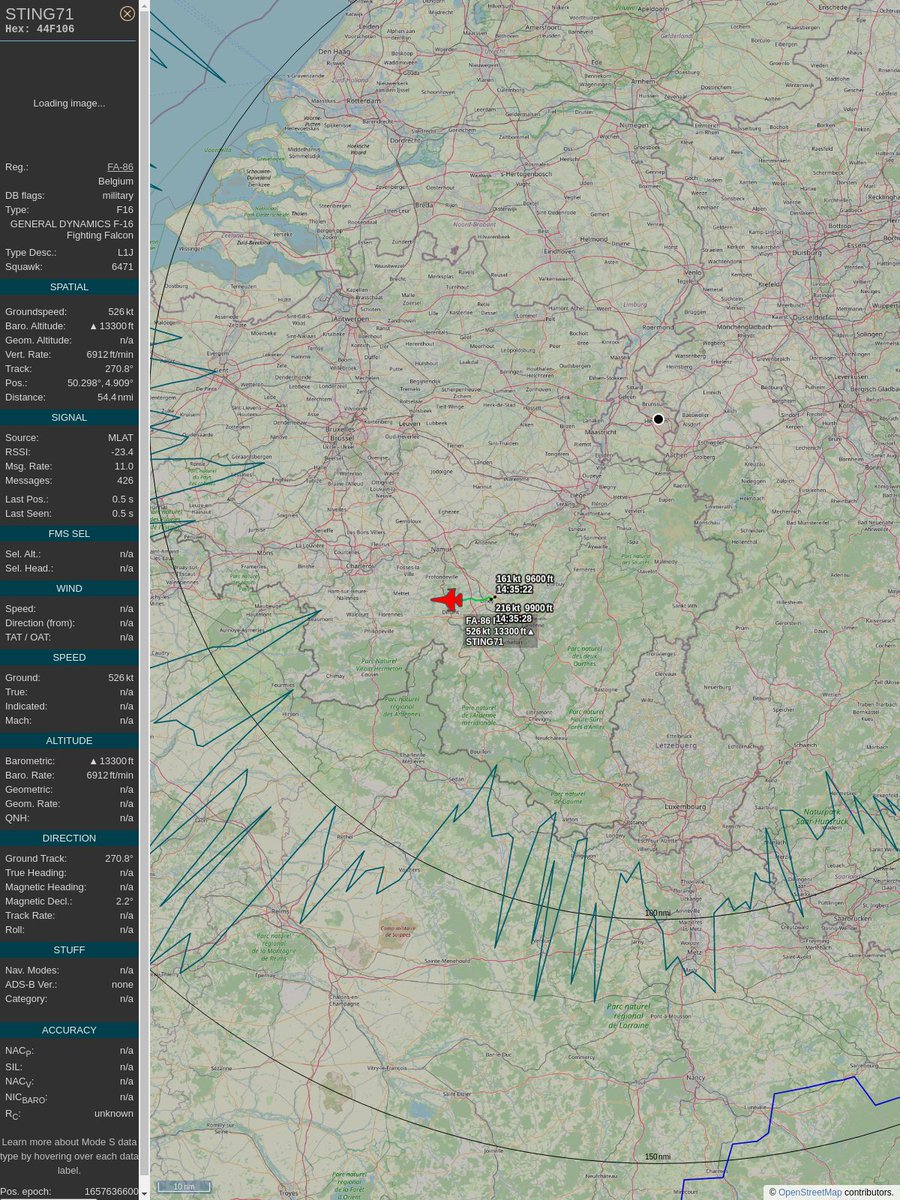Screen dimensions: 900x1200
Task: Click the FA-86 label above the aircraft tag
Action: pos(478,620)
